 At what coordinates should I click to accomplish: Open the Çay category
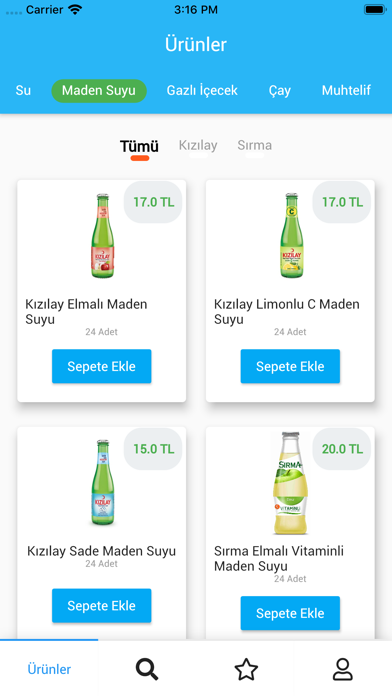point(280,91)
